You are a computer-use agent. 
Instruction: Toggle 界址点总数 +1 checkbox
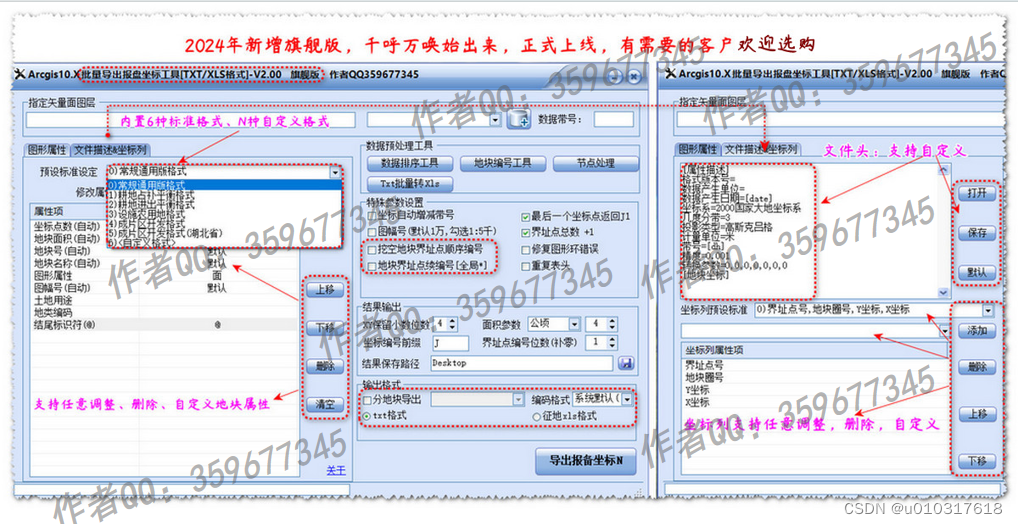point(526,232)
